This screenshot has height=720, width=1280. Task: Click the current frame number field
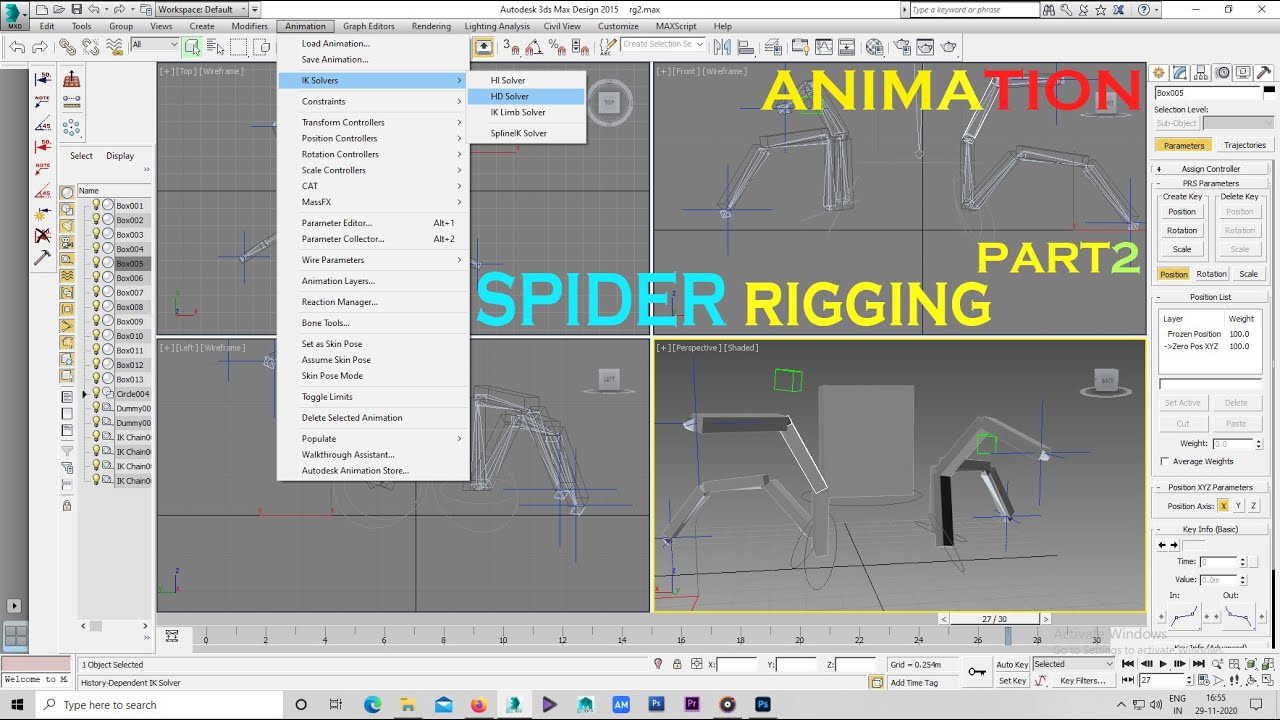pos(1161,680)
